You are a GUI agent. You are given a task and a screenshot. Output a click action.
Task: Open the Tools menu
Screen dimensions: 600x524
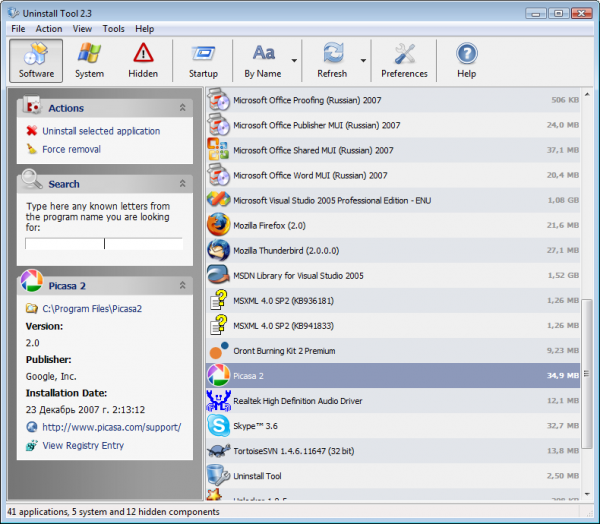click(113, 29)
